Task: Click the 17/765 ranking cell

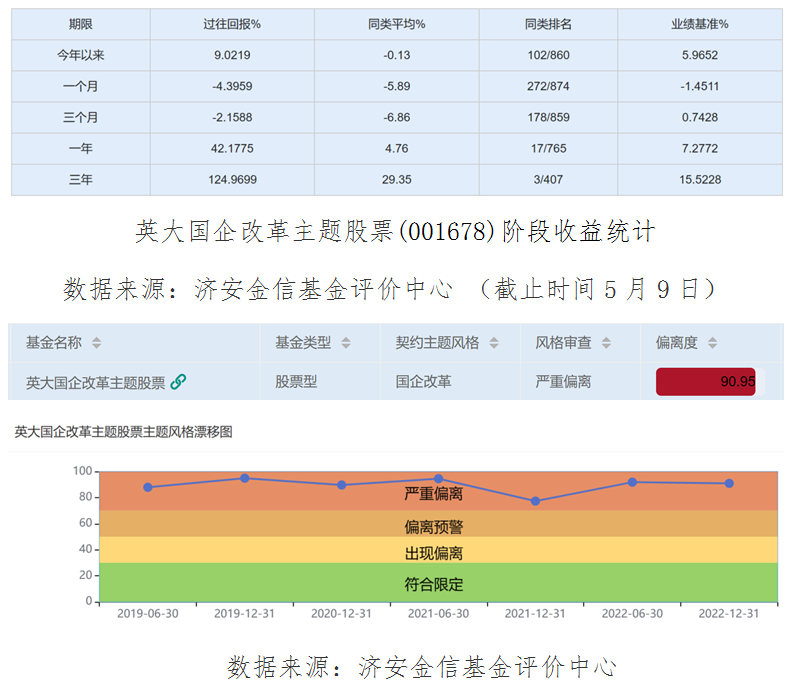Action: click(548, 149)
